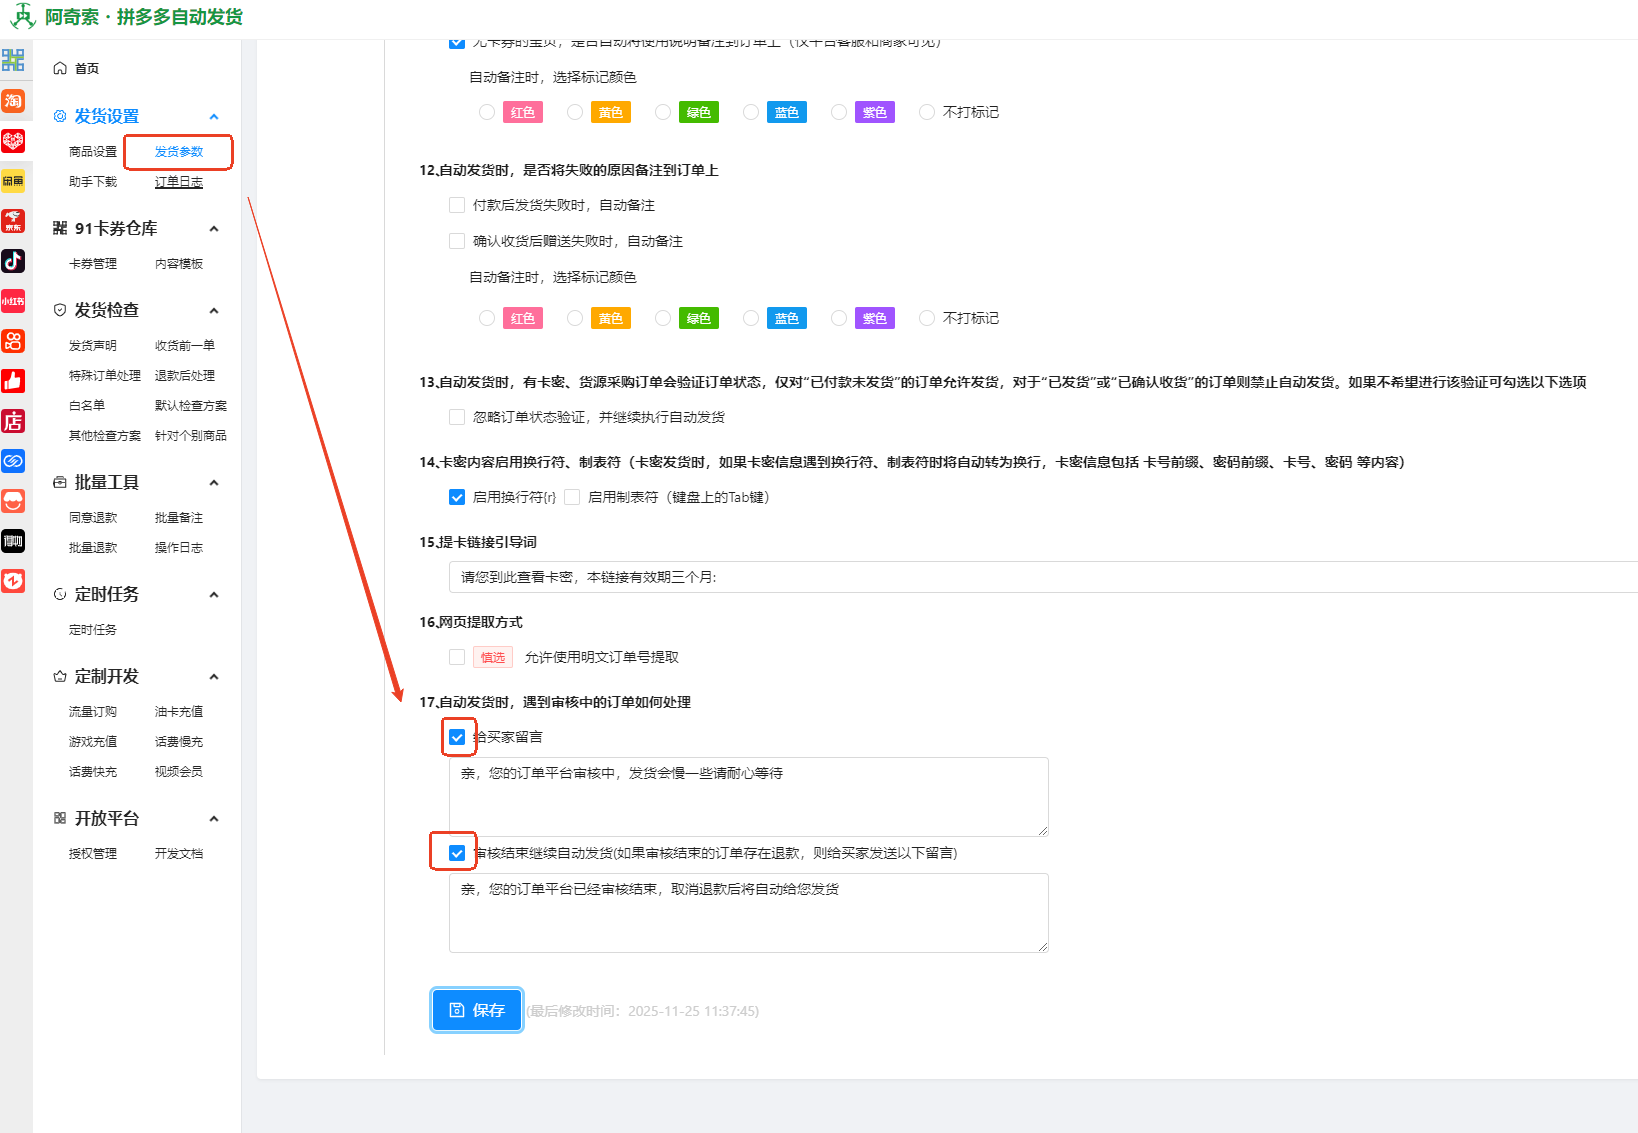Open the Douyin music-note platform icon
The width and height of the screenshot is (1638, 1133).
[13, 261]
